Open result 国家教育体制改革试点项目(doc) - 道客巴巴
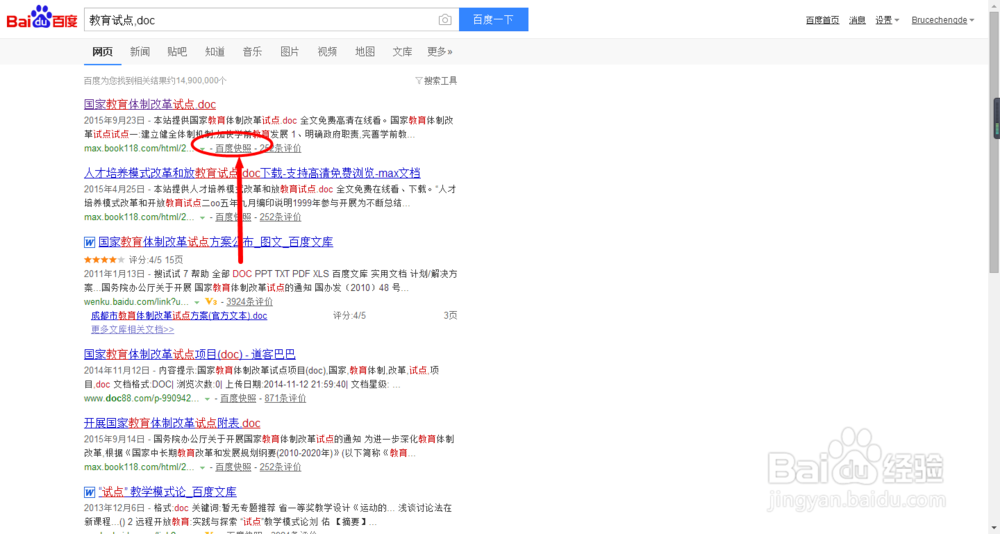Screen dimensions: 1000x534 (190, 355)
